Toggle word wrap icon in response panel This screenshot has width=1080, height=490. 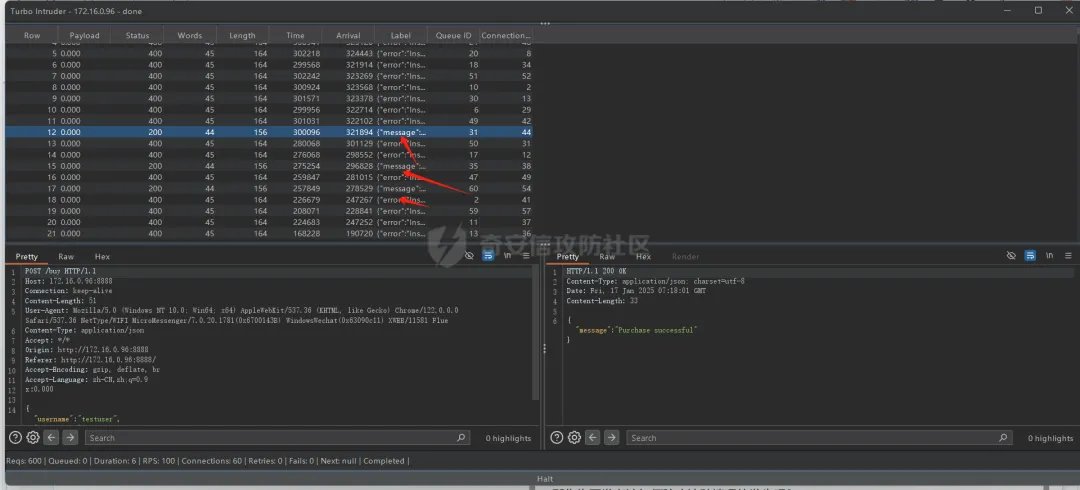pos(1030,256)
